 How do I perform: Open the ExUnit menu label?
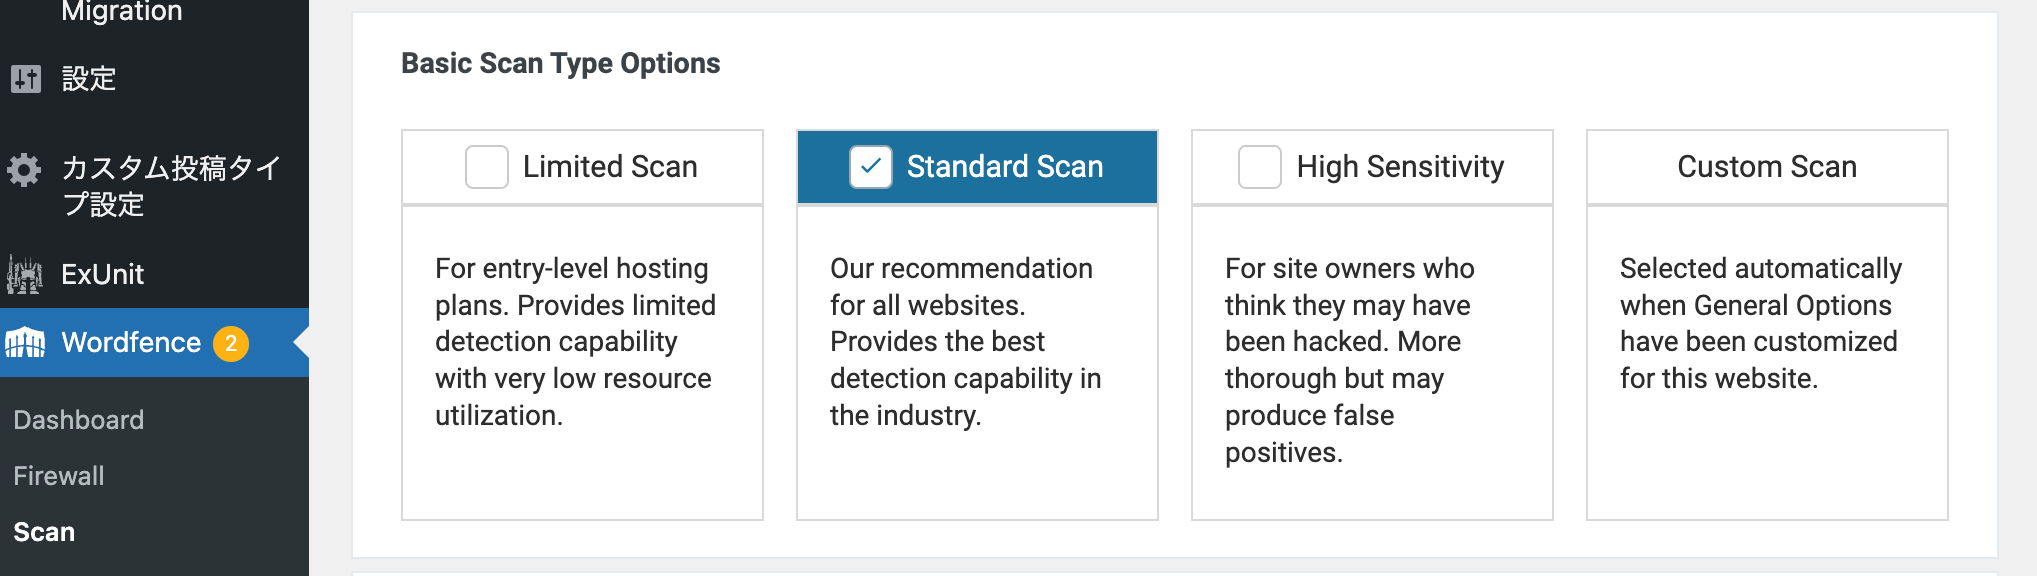tap(102, 274)
